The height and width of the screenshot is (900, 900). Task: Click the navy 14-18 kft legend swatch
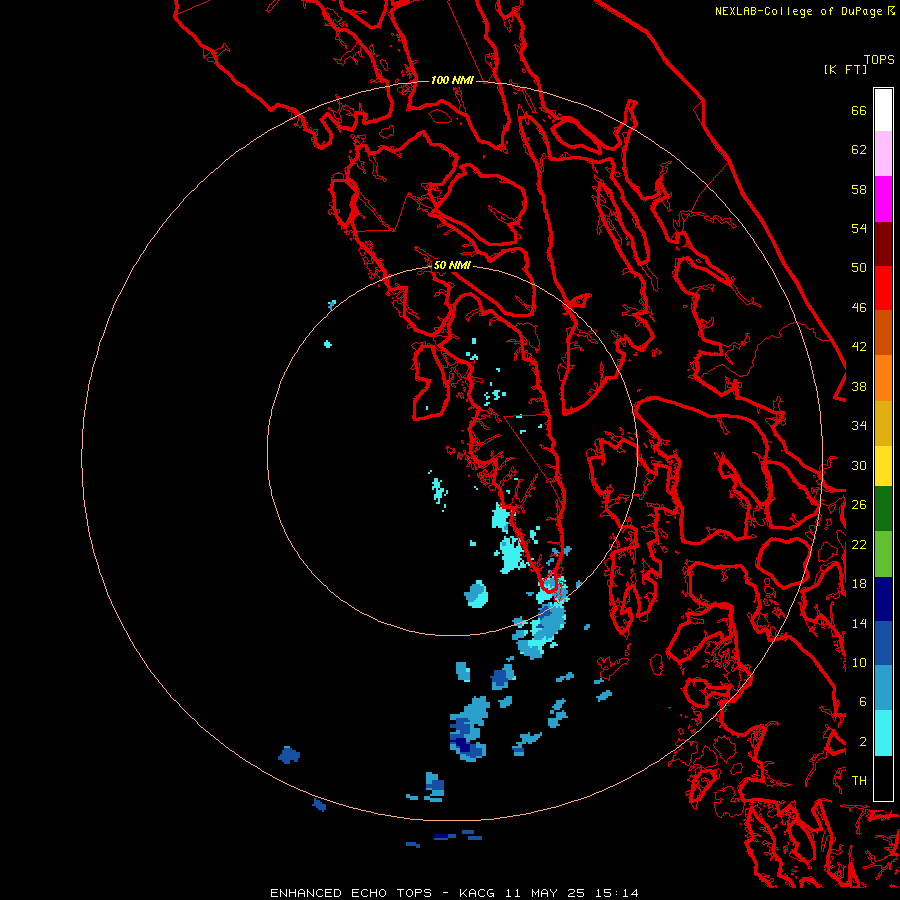pos(883,599)
